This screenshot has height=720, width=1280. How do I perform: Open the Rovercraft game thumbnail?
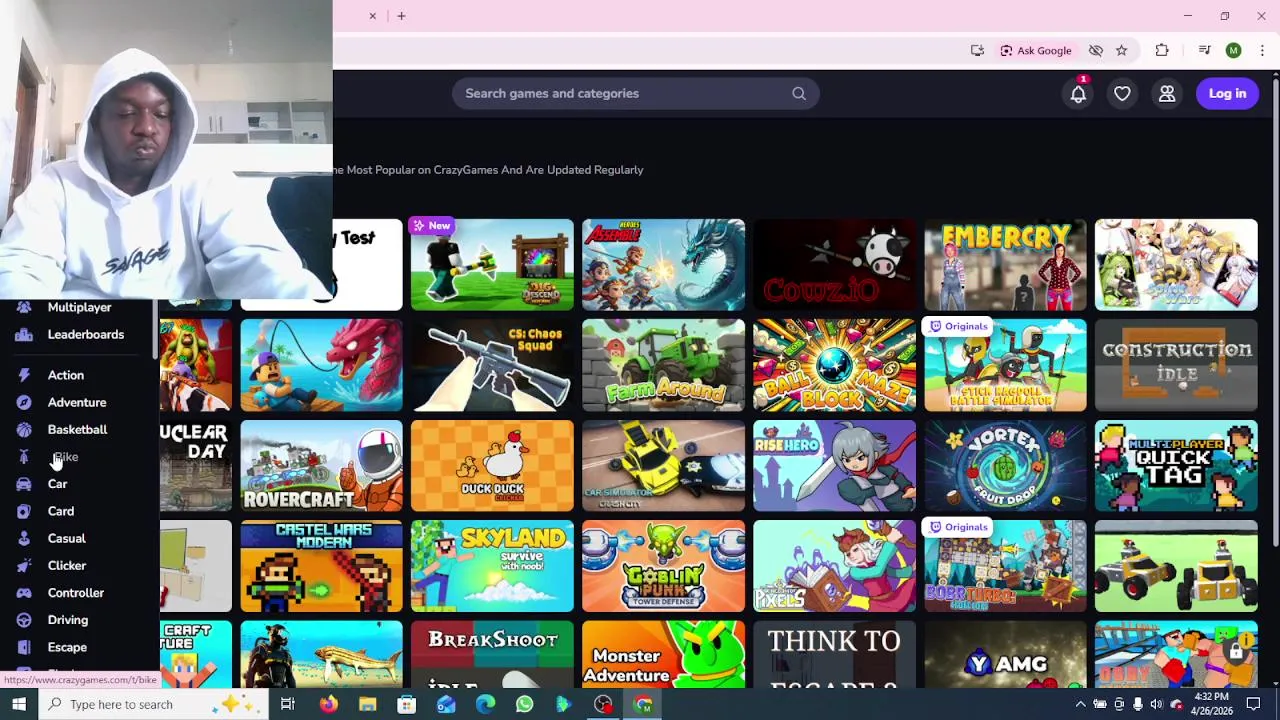point(321,466)
